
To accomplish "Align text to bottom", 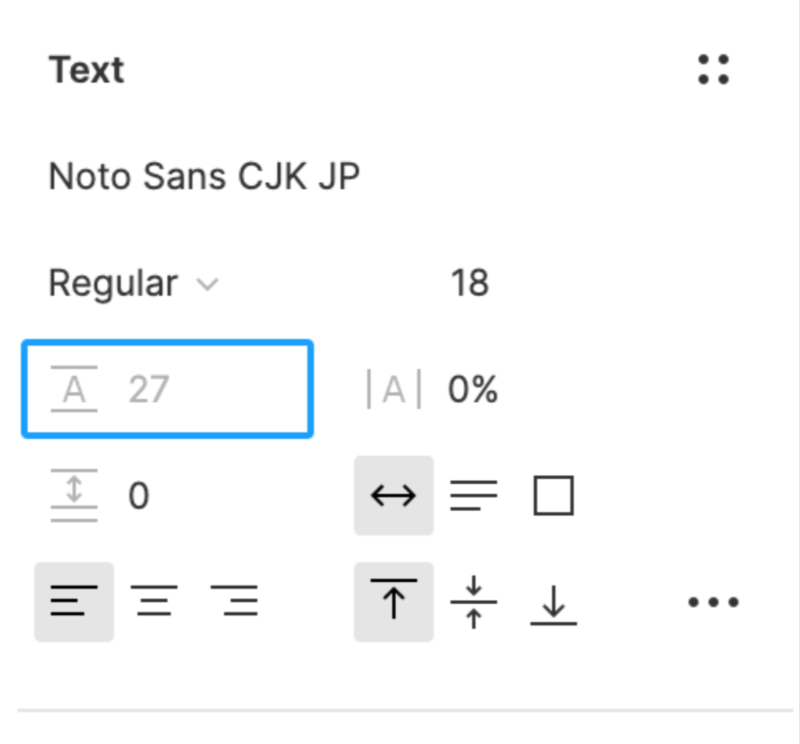I will pyautogui.click(x=553, y=602).
